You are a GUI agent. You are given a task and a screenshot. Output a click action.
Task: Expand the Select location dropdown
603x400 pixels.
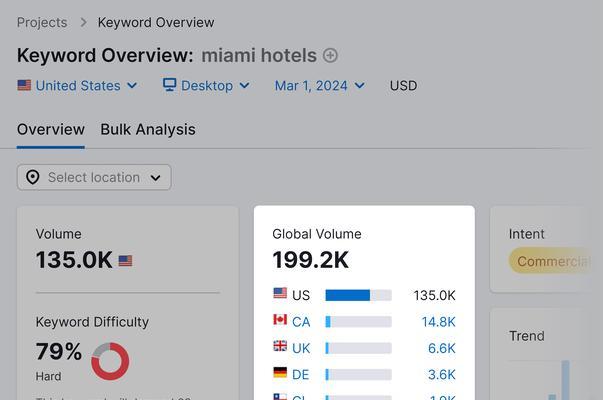click(94, 177)
